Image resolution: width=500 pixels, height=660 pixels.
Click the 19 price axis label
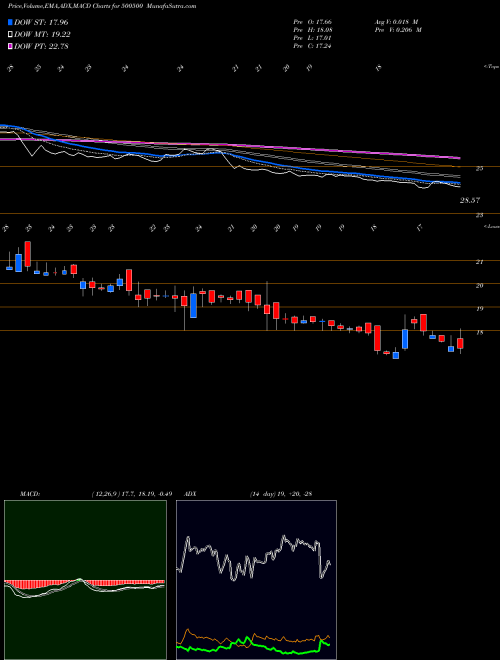pos(479,309)
